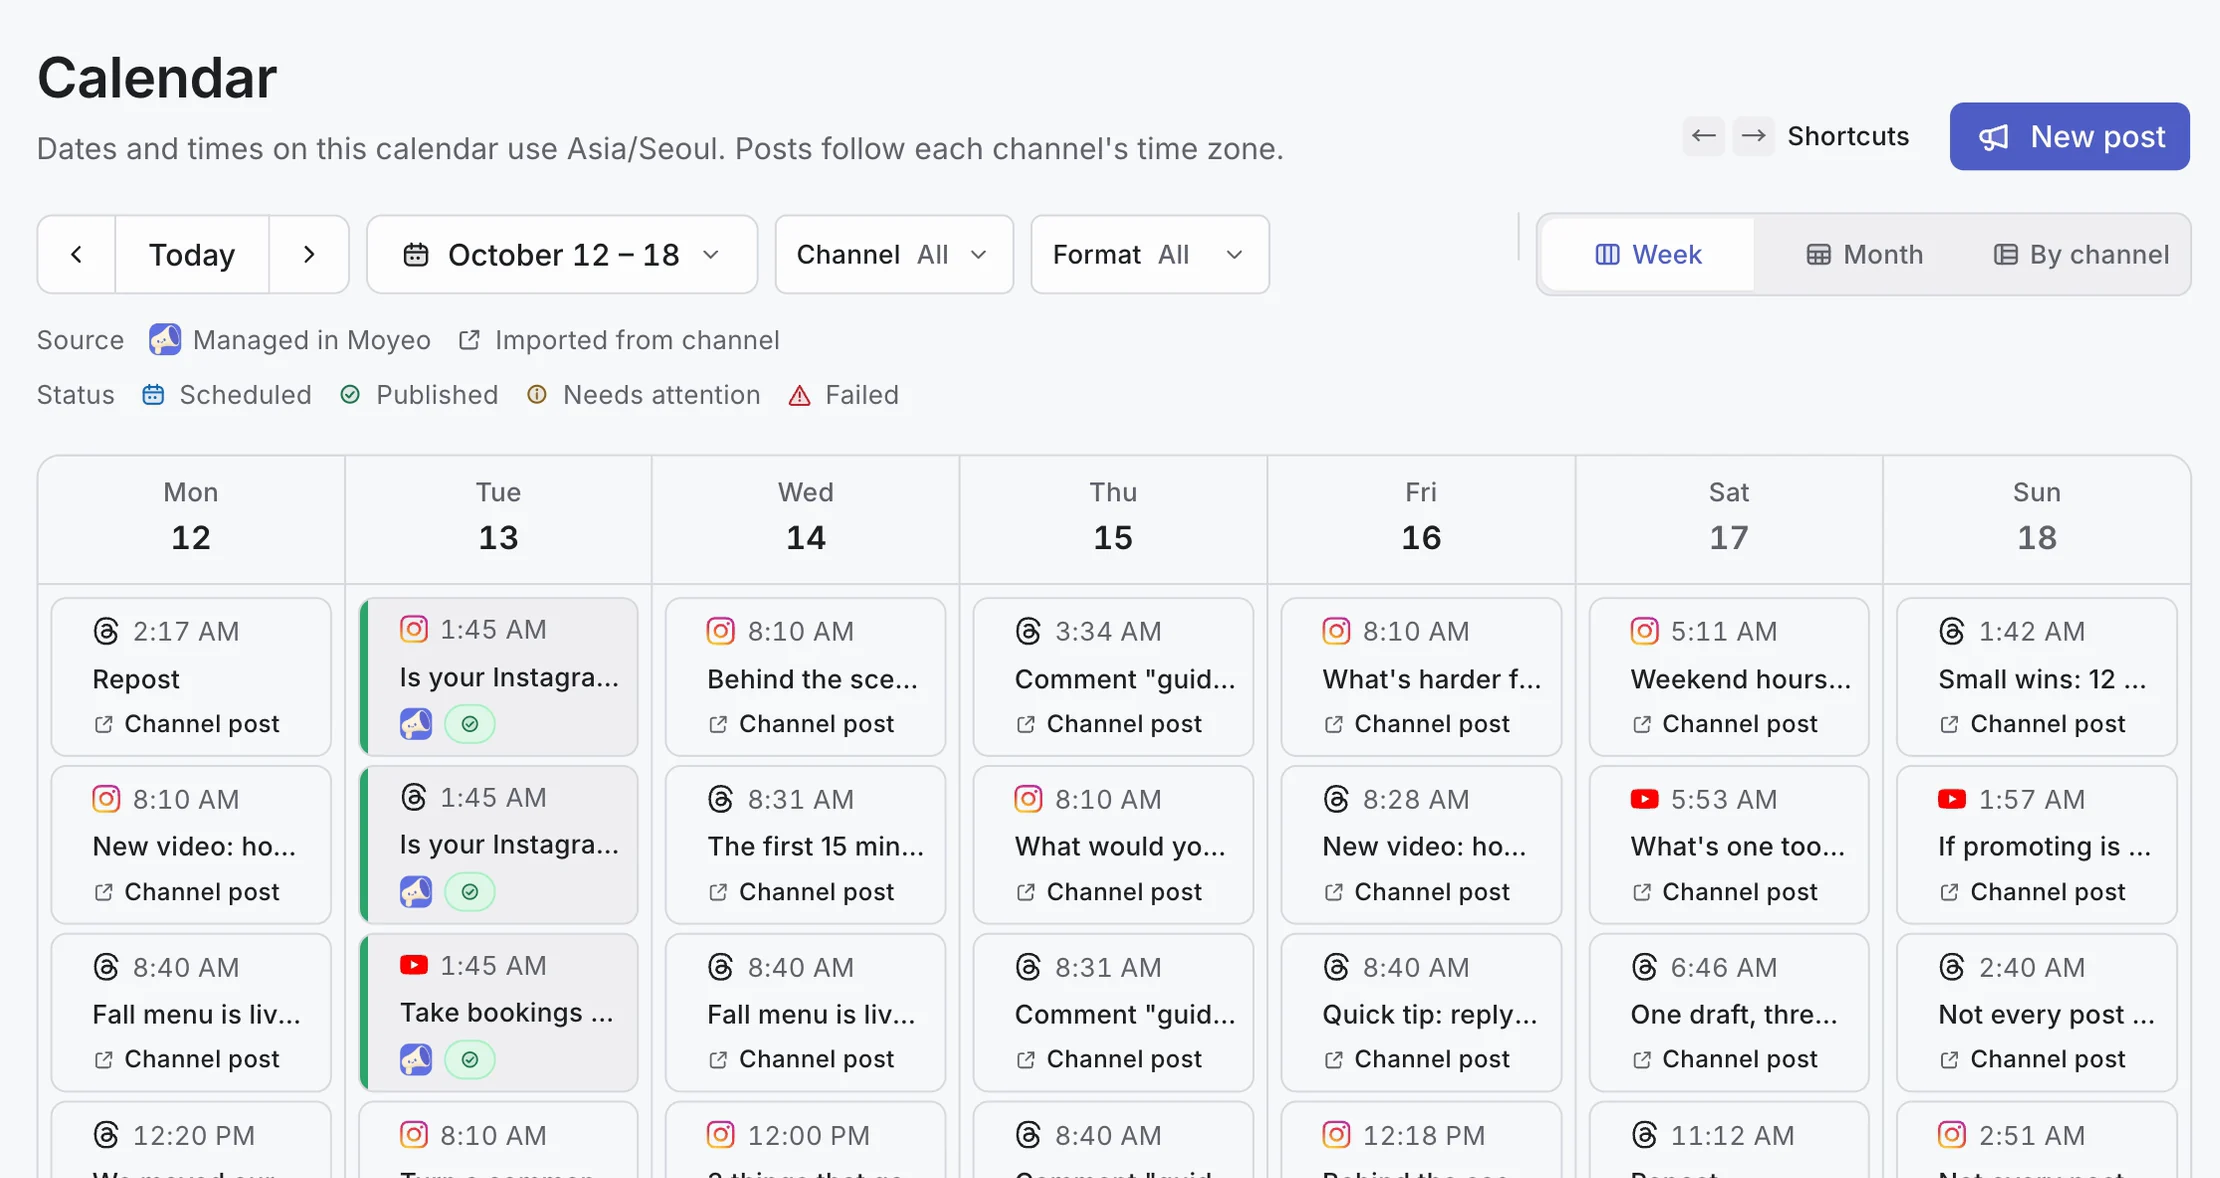Create a New post
Viewport: 2220px width, 1178px height.
coord(2069,136)
